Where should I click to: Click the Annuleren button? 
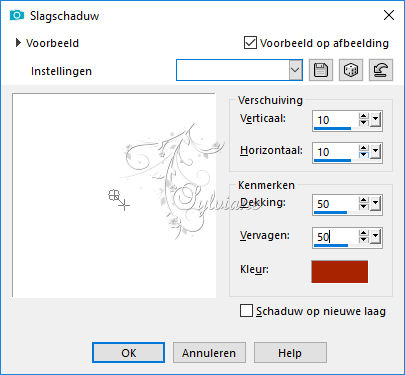tap(209, 353)
